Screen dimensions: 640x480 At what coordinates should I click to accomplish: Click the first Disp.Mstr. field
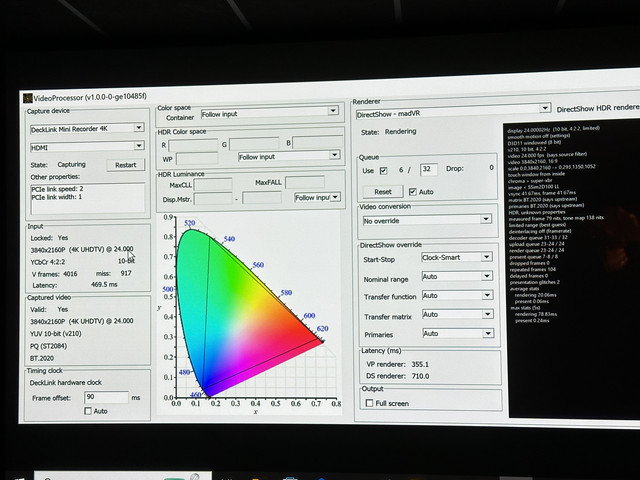(213, 199)
